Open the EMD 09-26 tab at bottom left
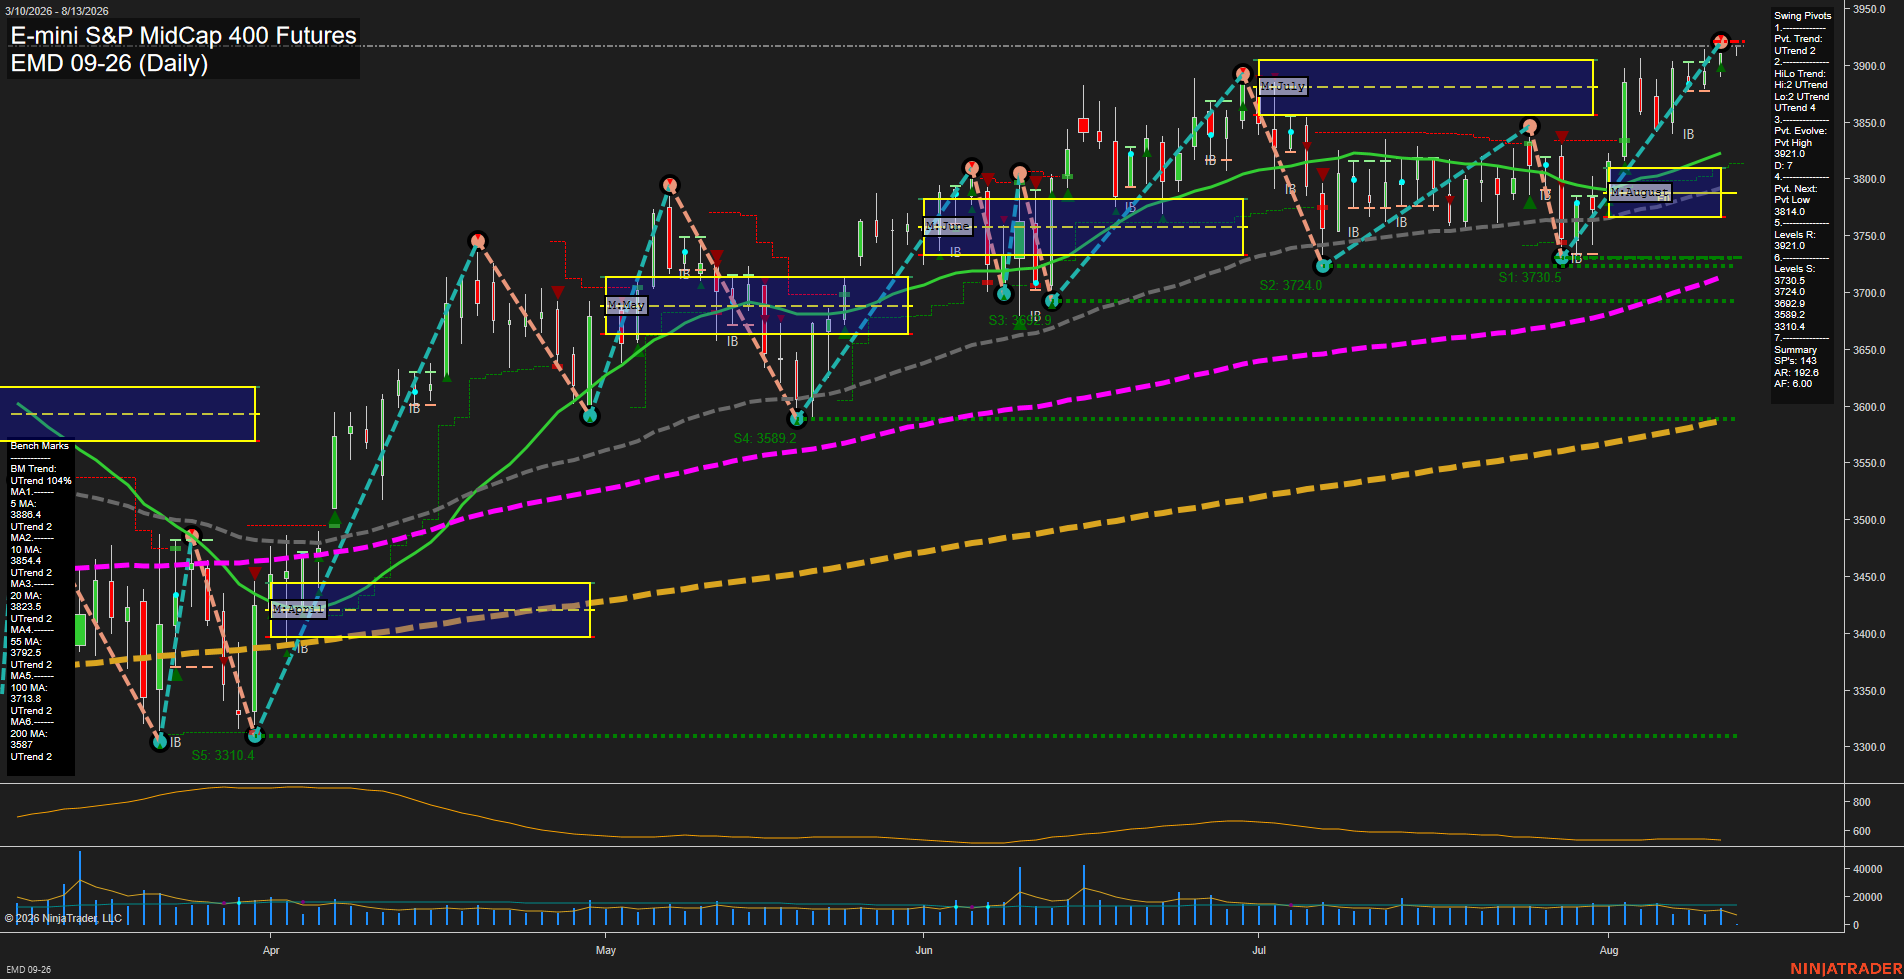 coord(28,969)
